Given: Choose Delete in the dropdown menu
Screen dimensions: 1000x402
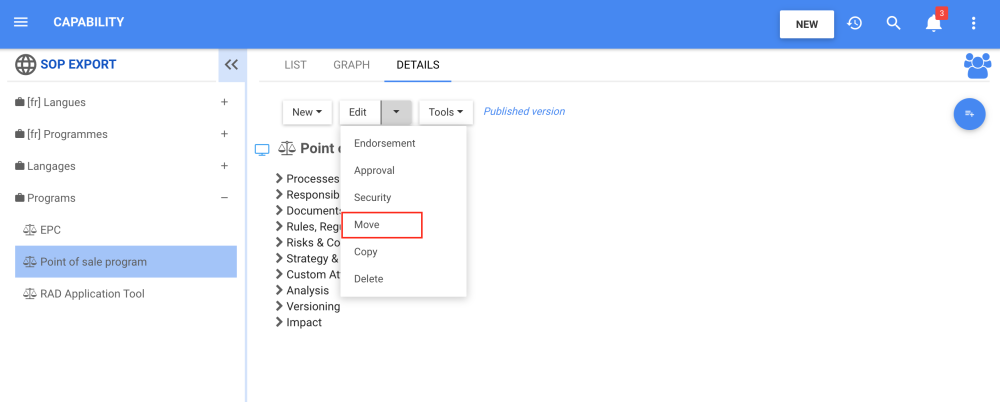Looking at the screenshot, I should [368, 279].
